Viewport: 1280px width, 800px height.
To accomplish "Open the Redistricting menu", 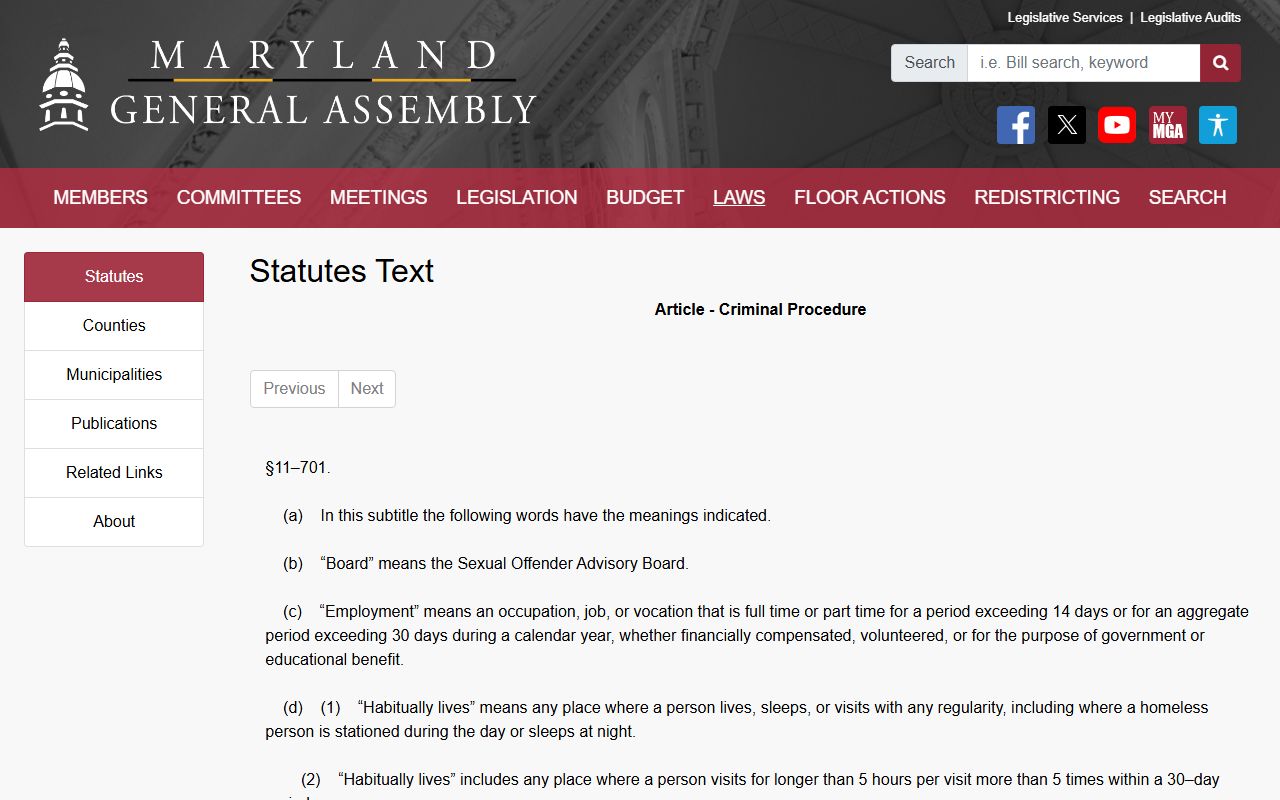I will (x=1047, y=198).
